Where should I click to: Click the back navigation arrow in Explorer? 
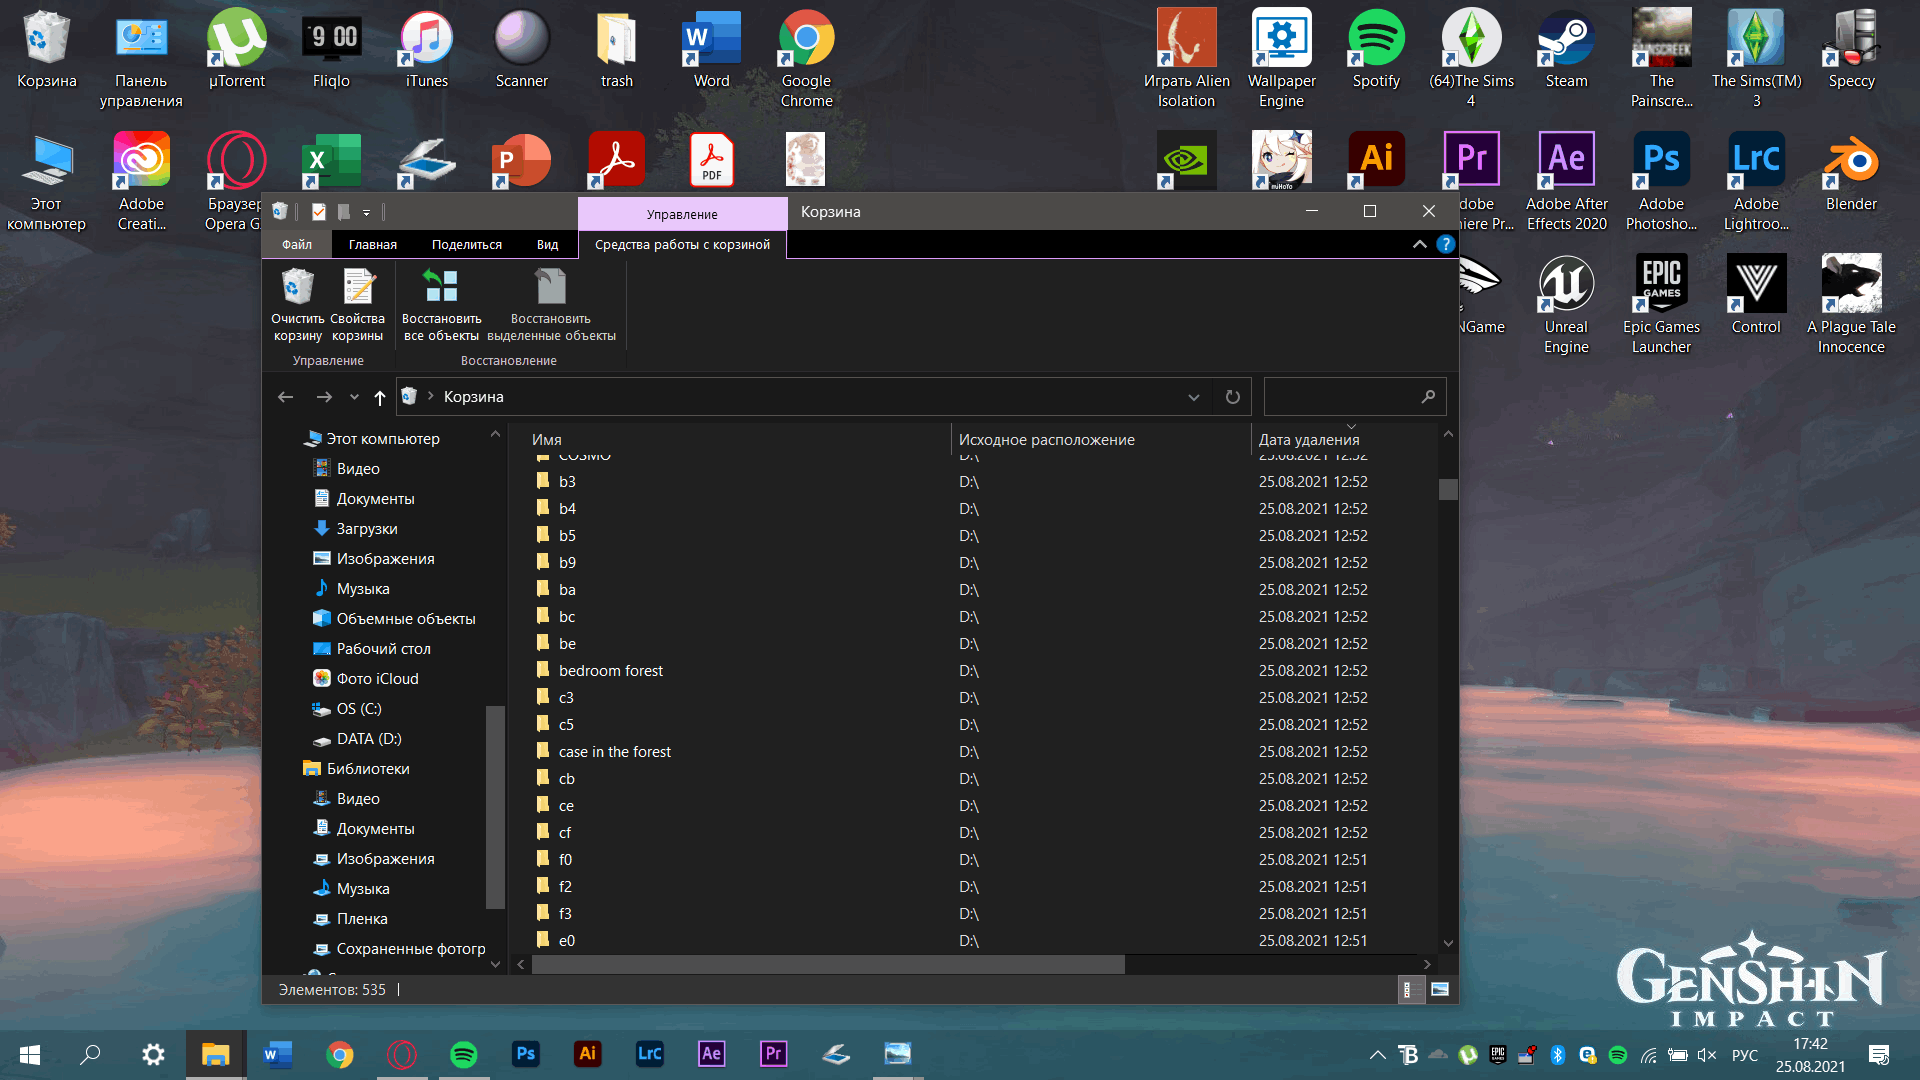click(285, 397)
